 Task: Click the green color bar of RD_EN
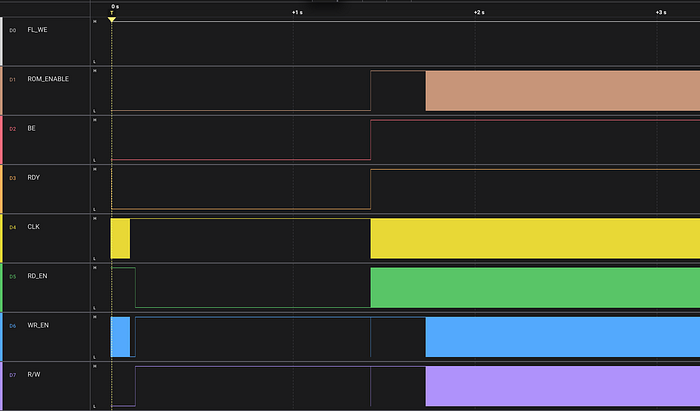pyautogui.click(x=1, y=288)
